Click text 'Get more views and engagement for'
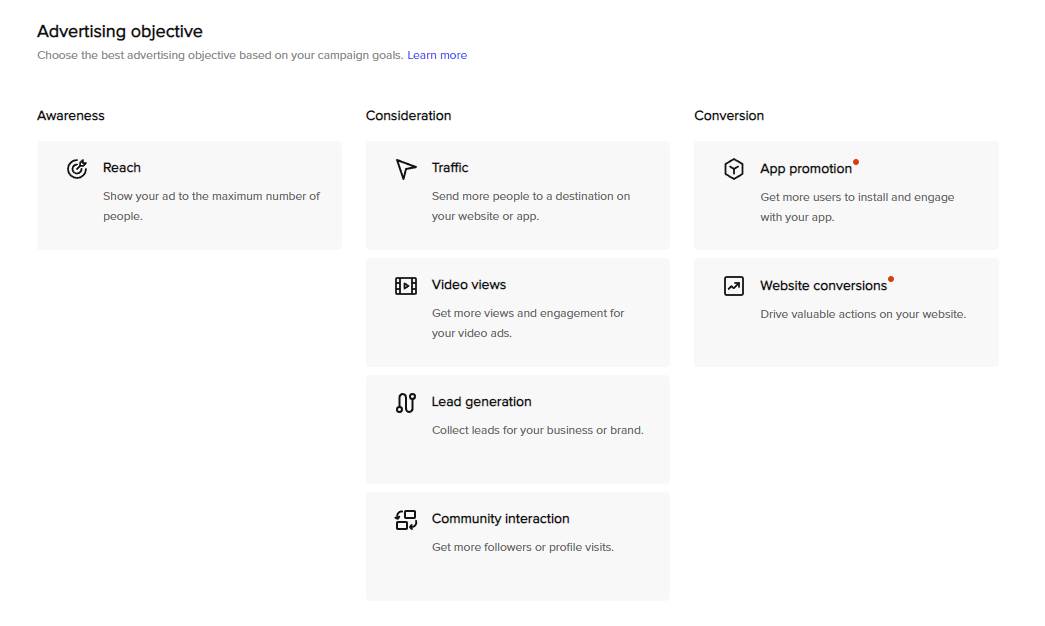The image size is (1045, 626). [528, 313]
